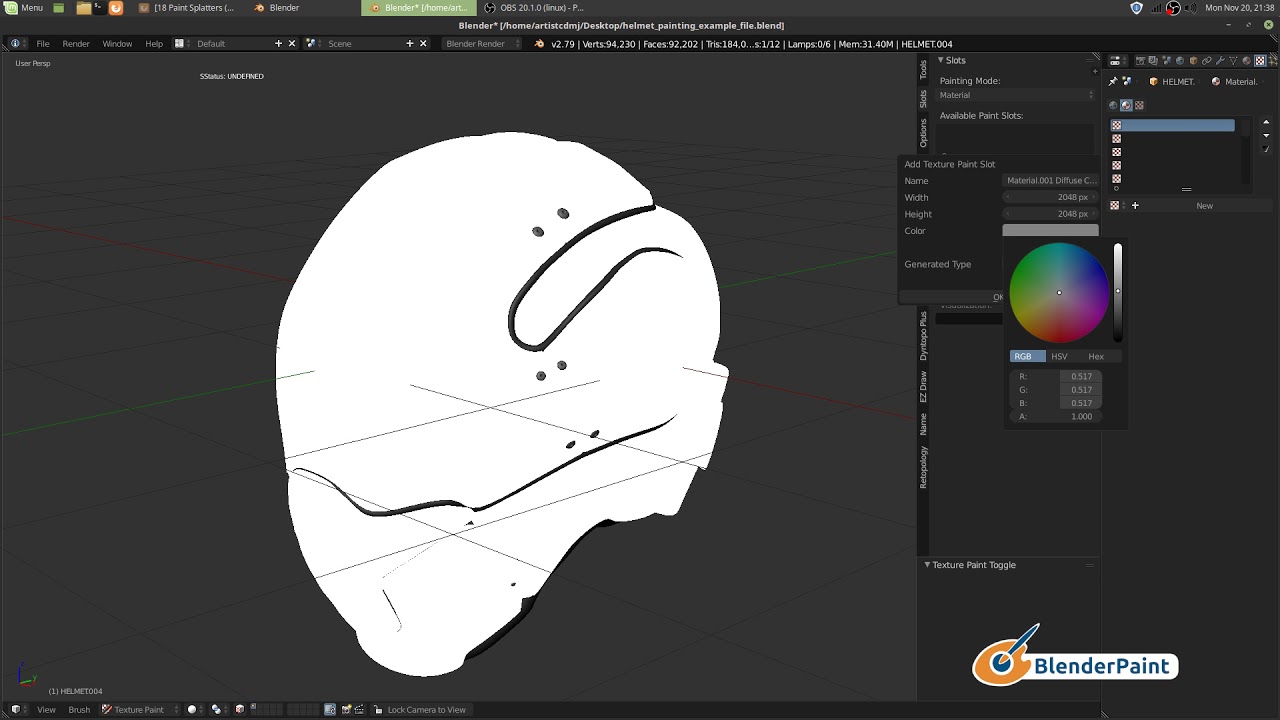
Task: Show world textures with the globe icon
Action: [1113, 105]
